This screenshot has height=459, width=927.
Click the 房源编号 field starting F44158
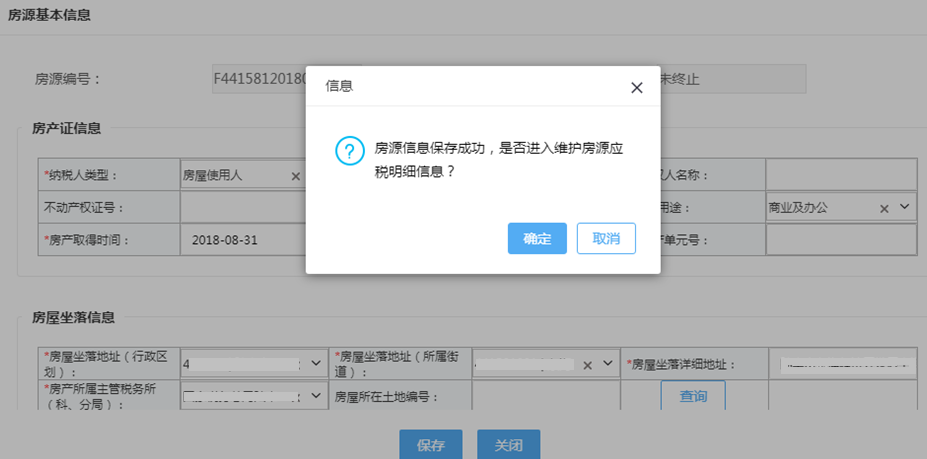coord(260,79)
